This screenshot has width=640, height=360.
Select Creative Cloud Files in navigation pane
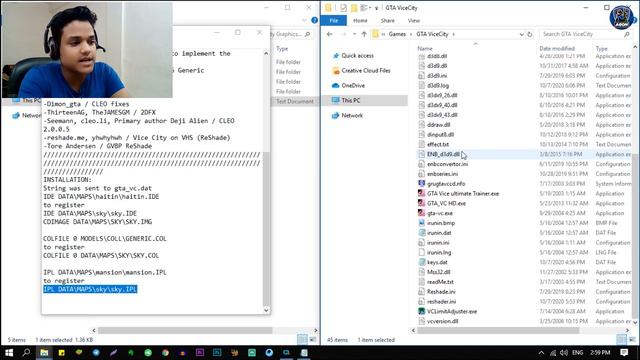click(366, 71)
